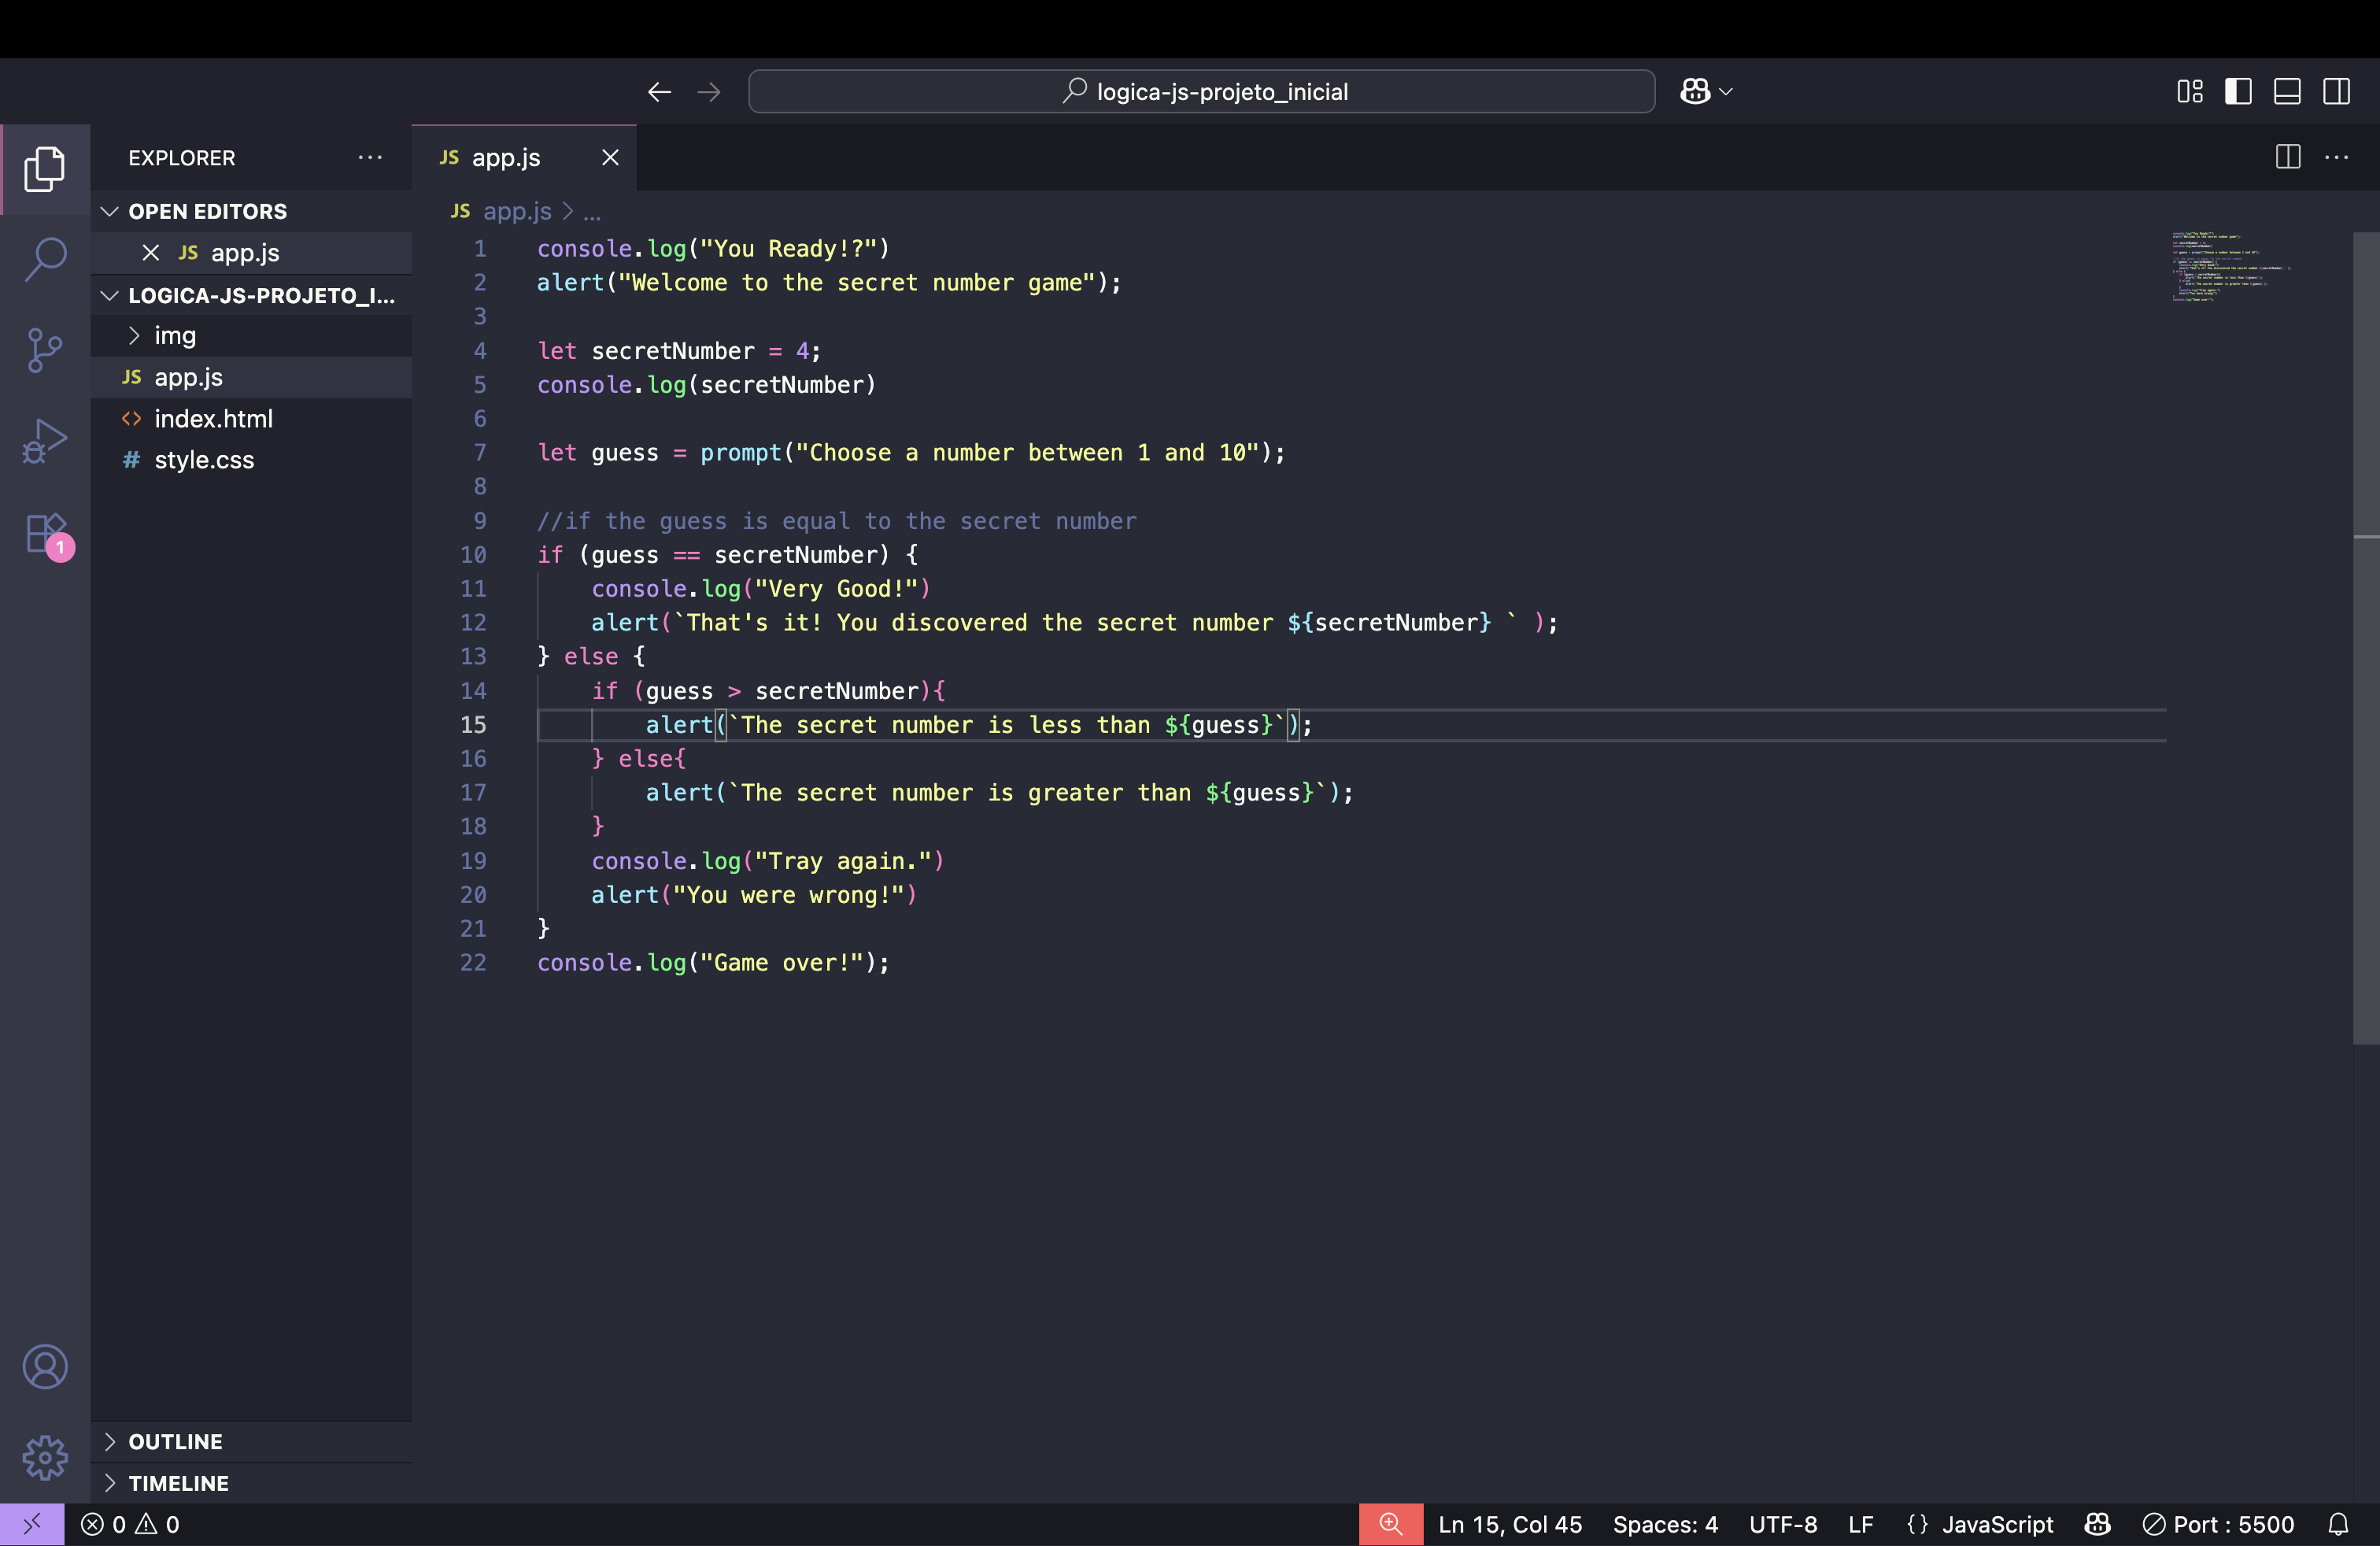
Task: Open the Explorer view in activity bar
Action: pos(45,168)
